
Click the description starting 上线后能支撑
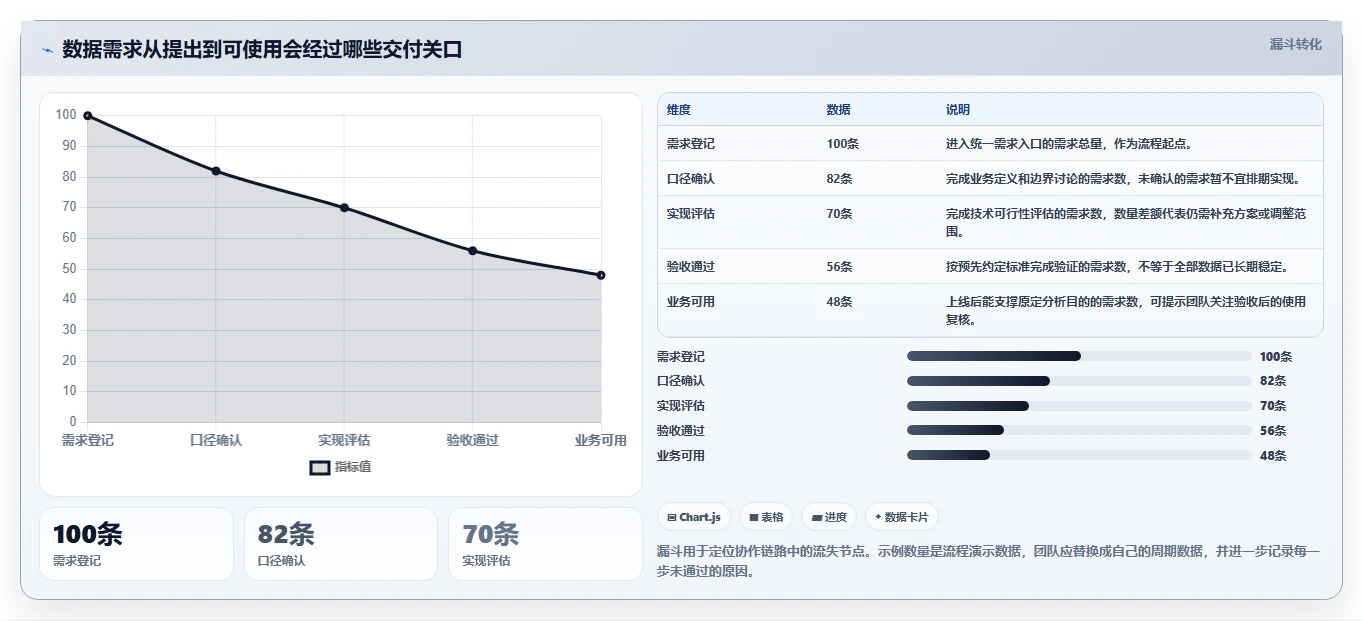pos(1126,311)
